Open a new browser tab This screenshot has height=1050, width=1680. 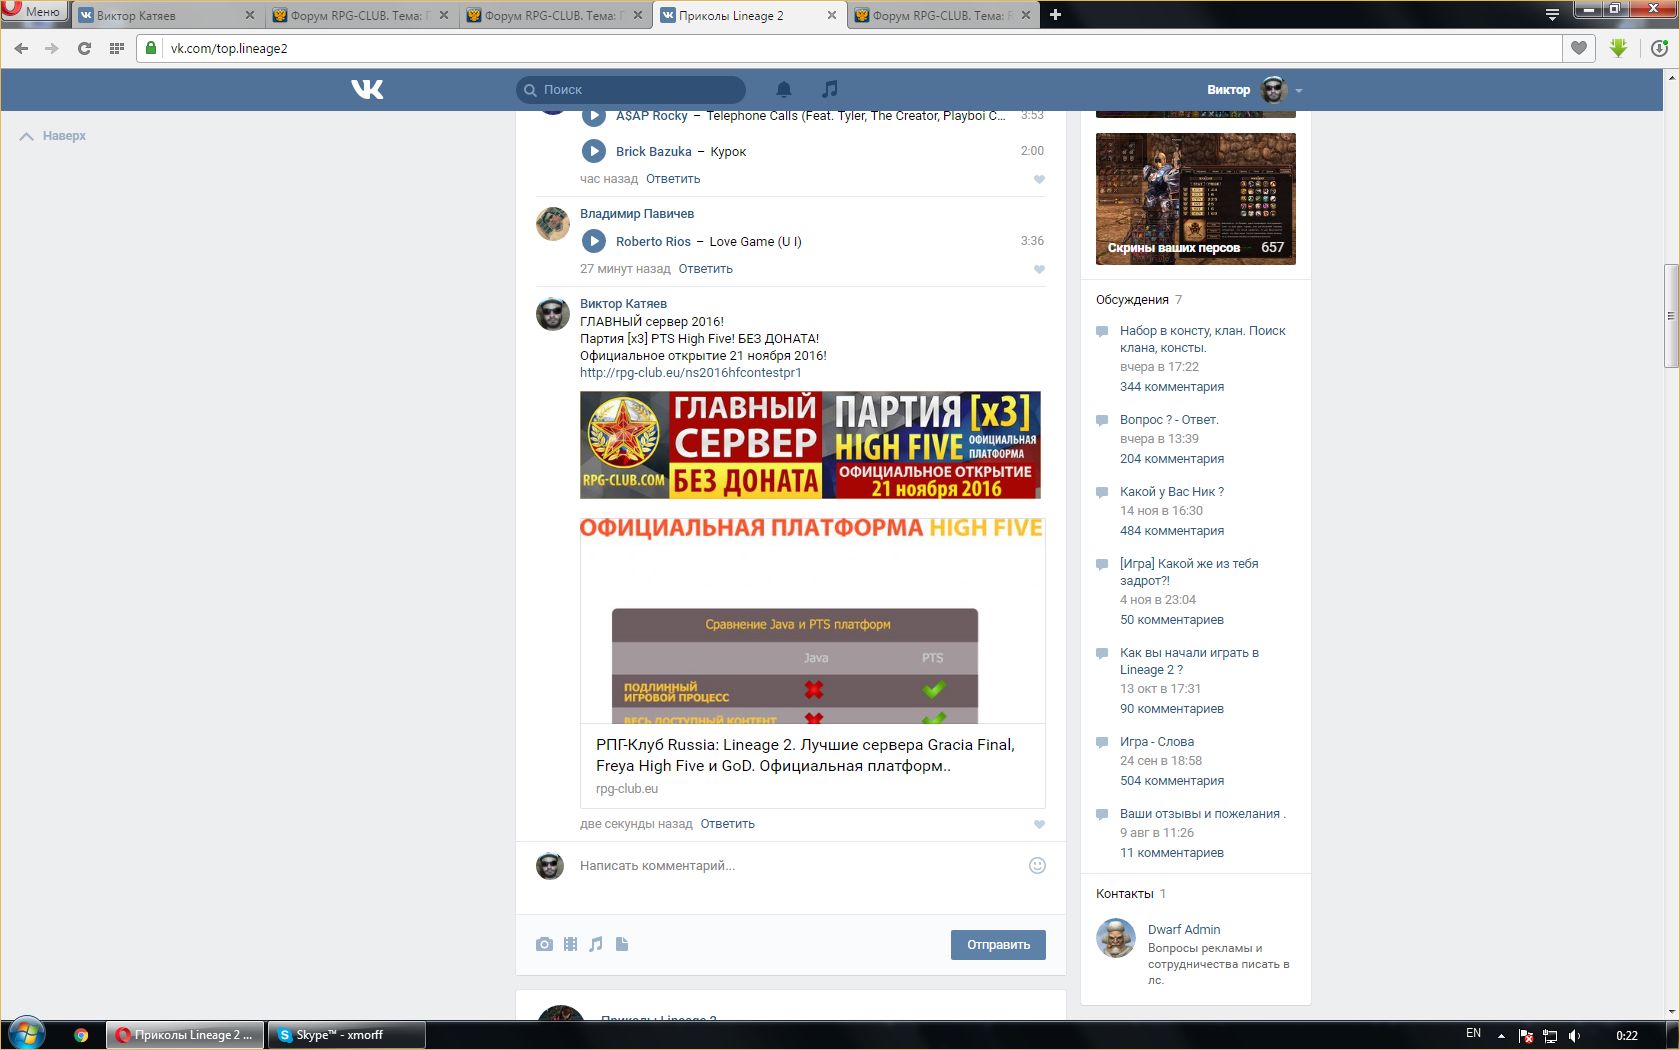1055,15
